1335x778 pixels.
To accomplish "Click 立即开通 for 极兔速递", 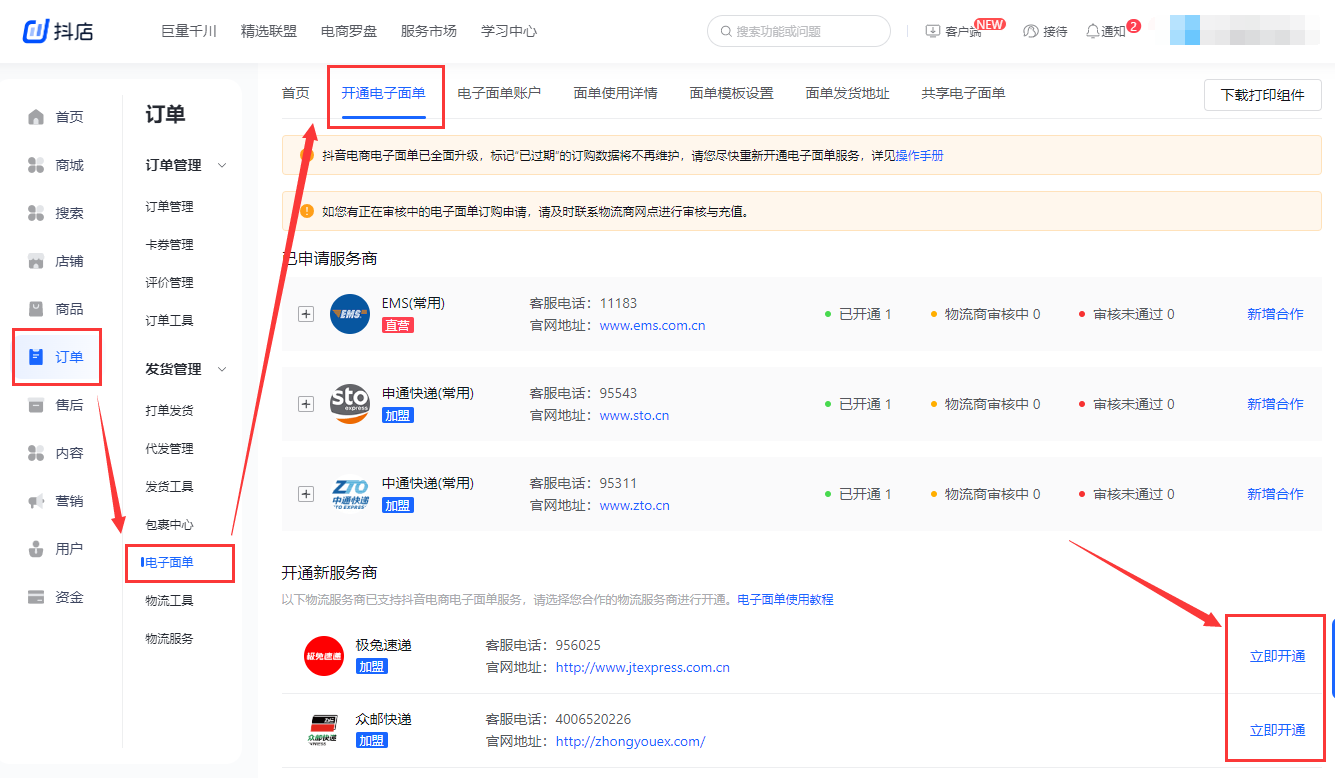I will tap(1278, 656).
